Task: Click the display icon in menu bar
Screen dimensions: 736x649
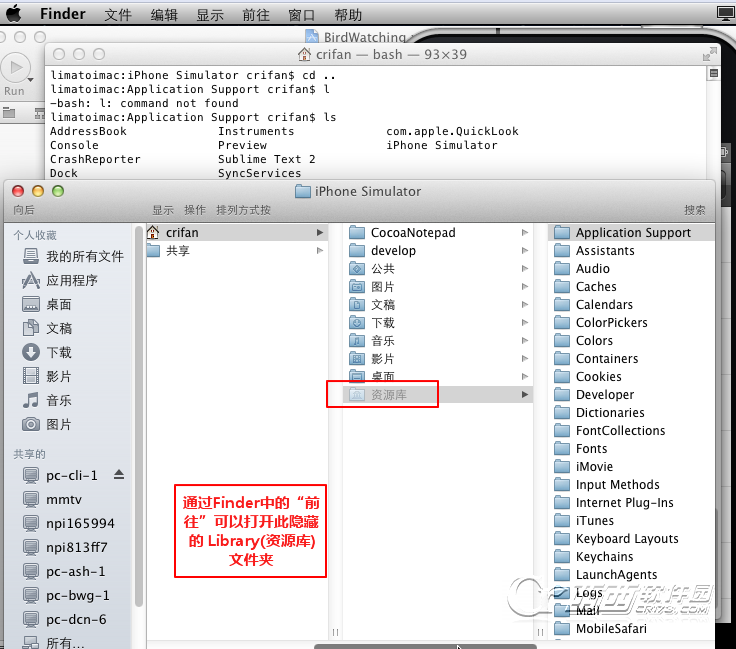Action: click(x=726, y=14)
